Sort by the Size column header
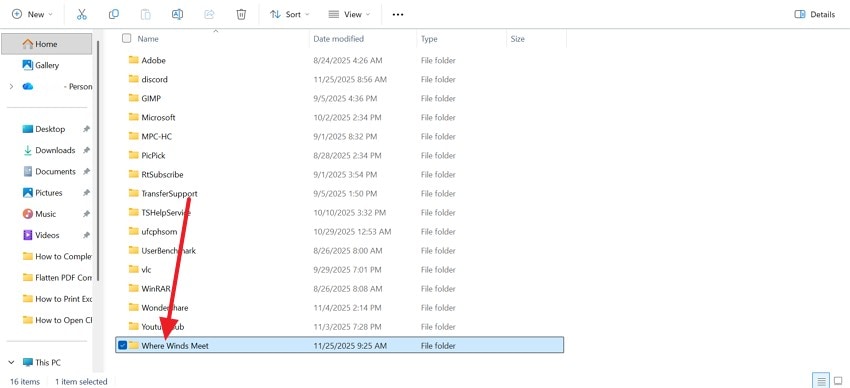 (x=517, y=39)
